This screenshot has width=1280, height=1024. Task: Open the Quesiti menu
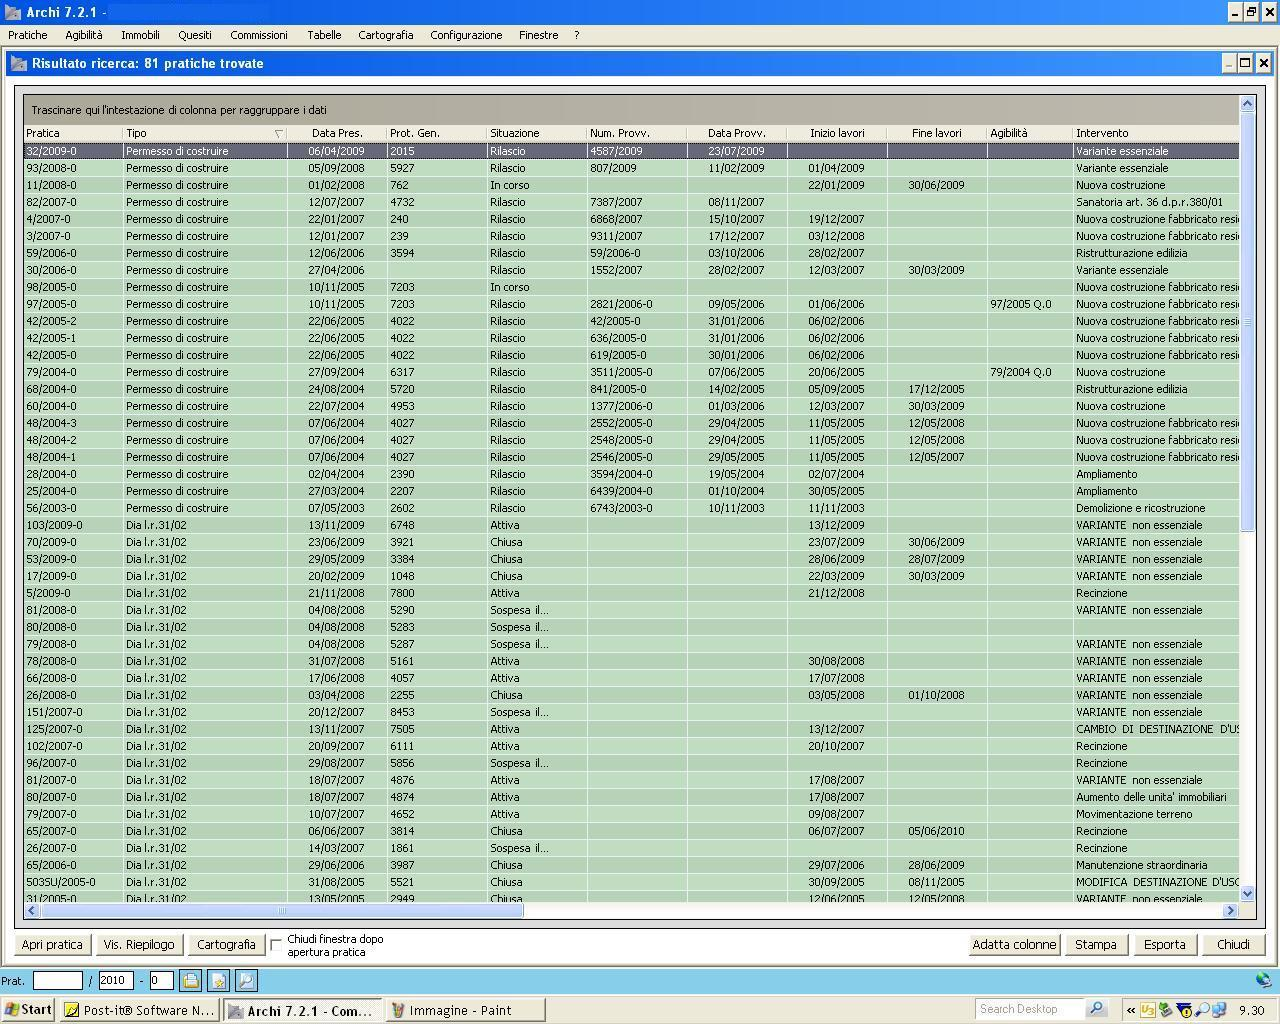coord(195,35)
